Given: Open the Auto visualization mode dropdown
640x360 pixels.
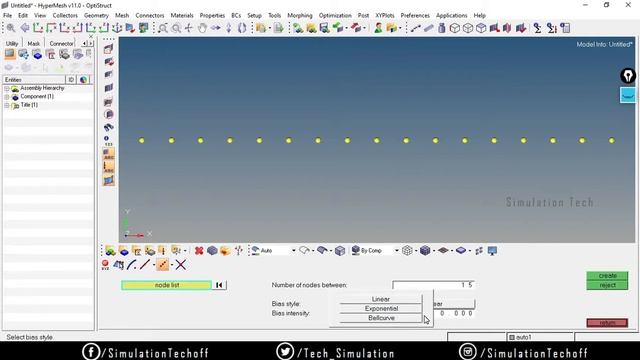Looking at the screenshot, I should point(293,251).
